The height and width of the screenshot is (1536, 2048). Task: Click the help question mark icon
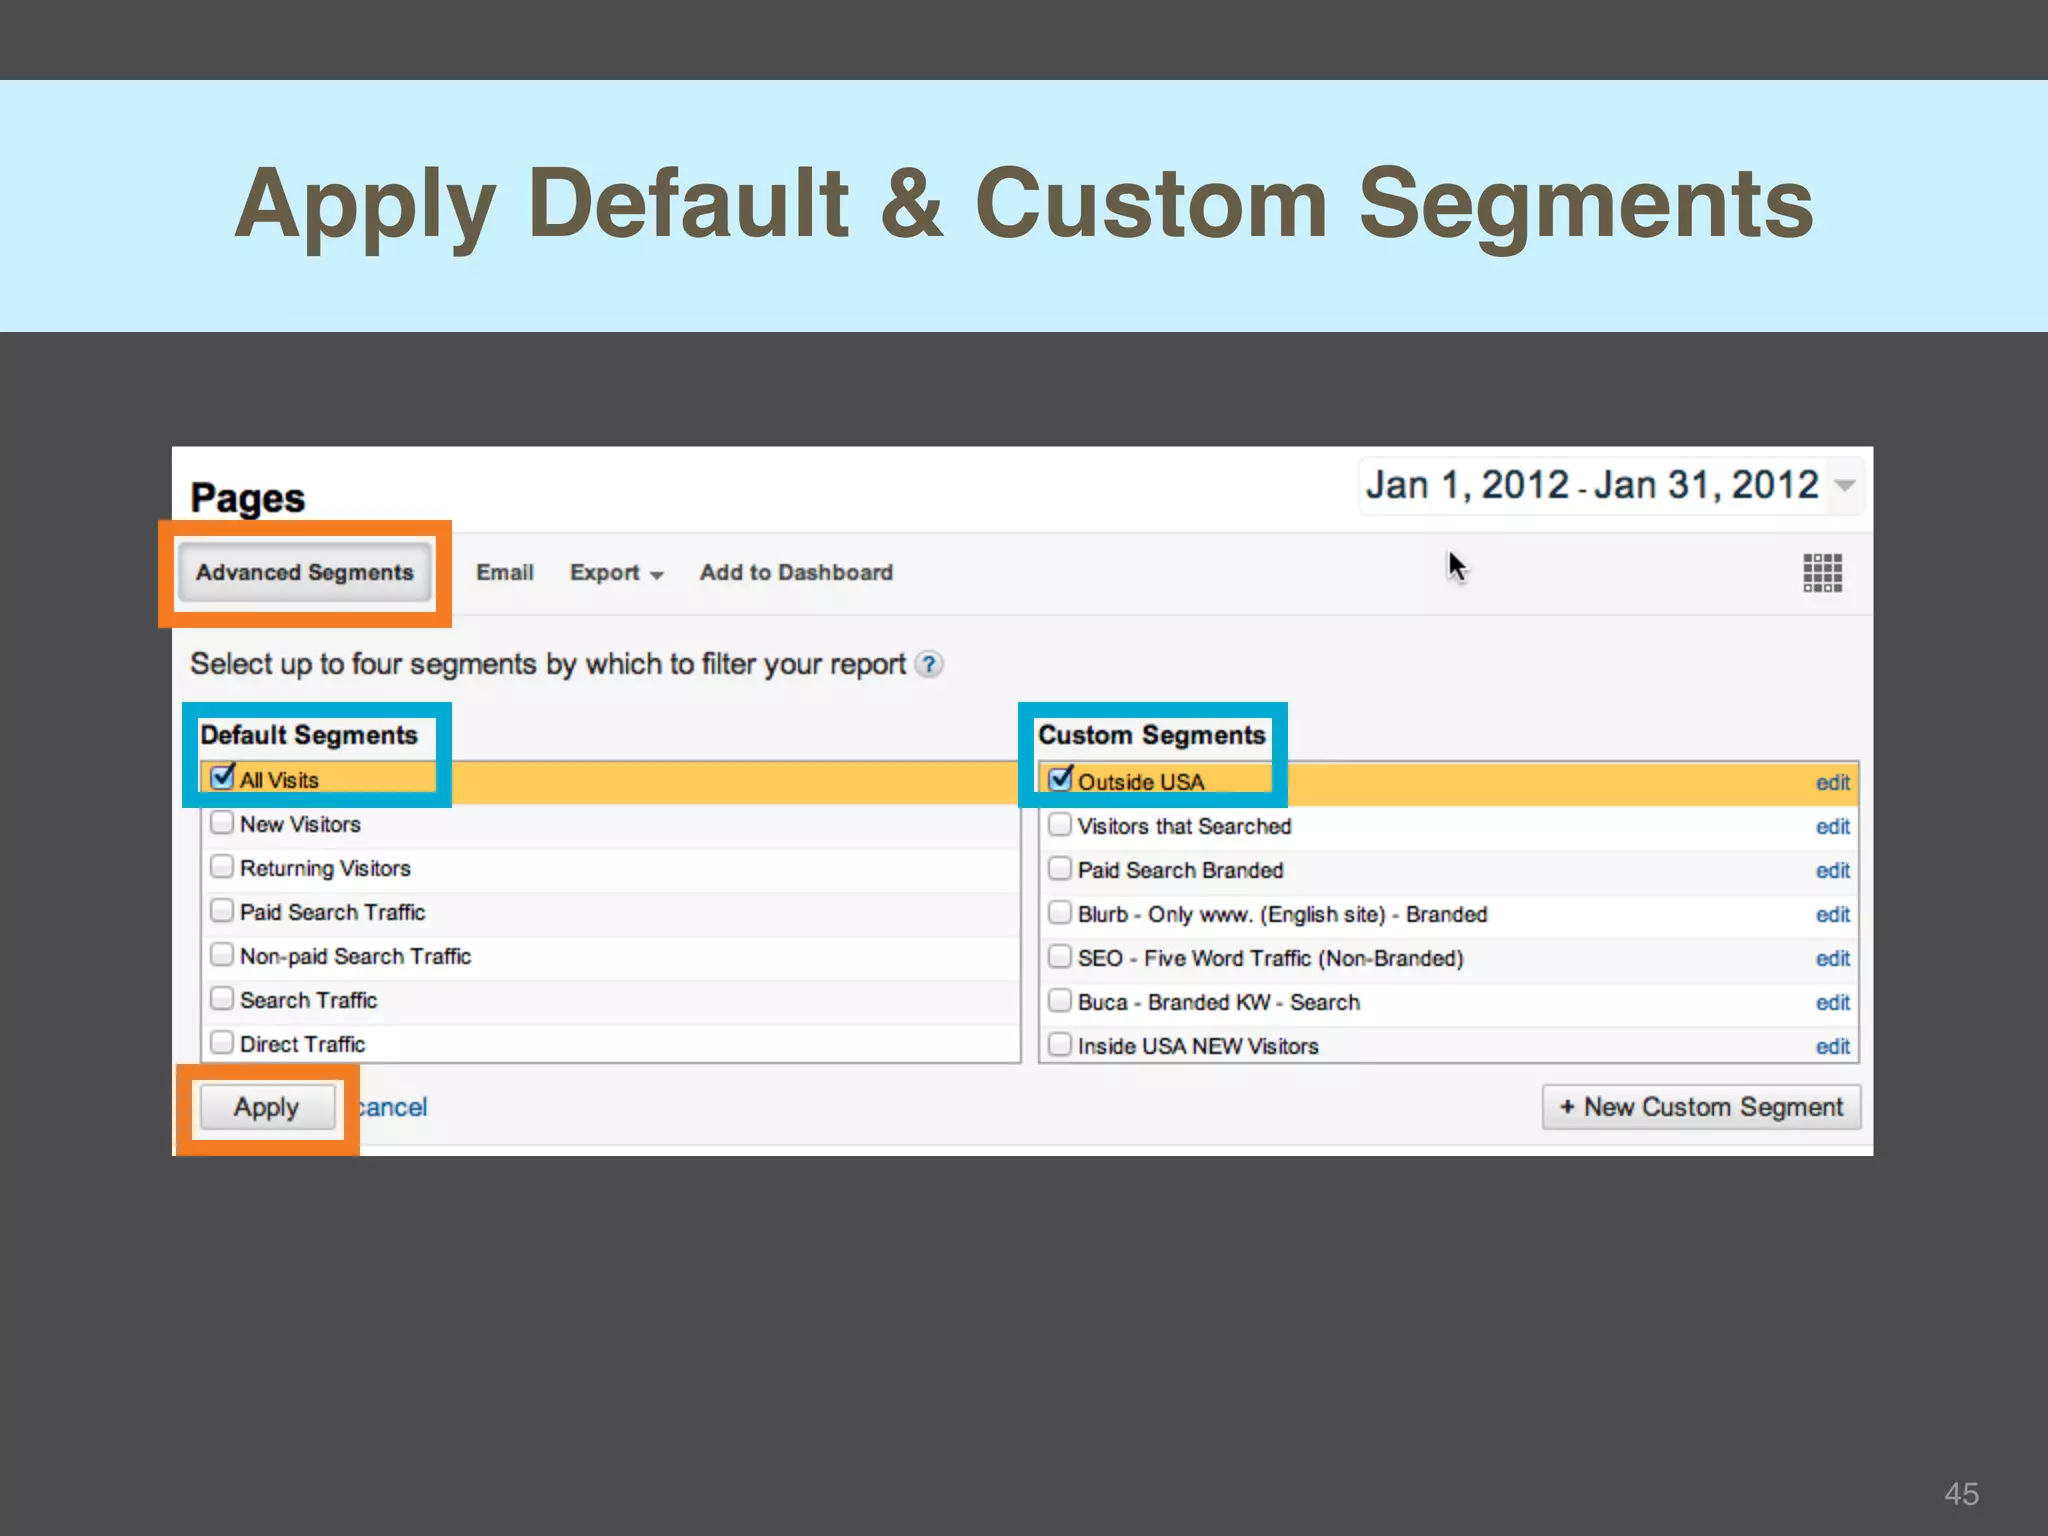(929, 665)
